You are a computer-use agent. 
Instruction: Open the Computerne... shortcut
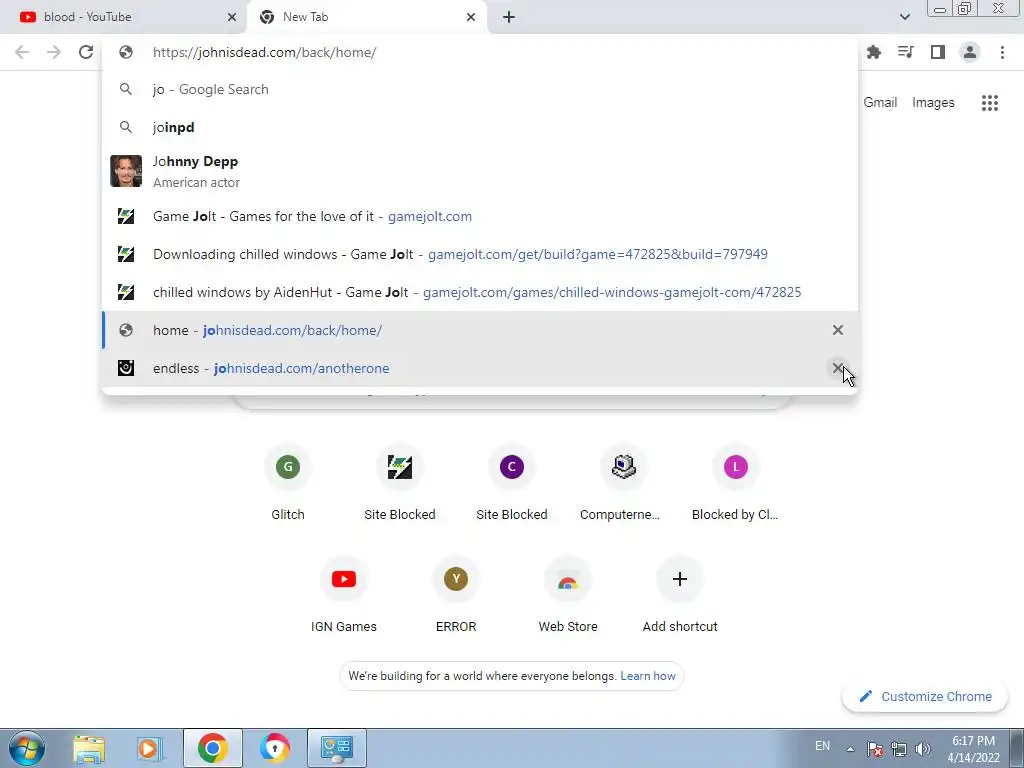(x=624, y=483)
